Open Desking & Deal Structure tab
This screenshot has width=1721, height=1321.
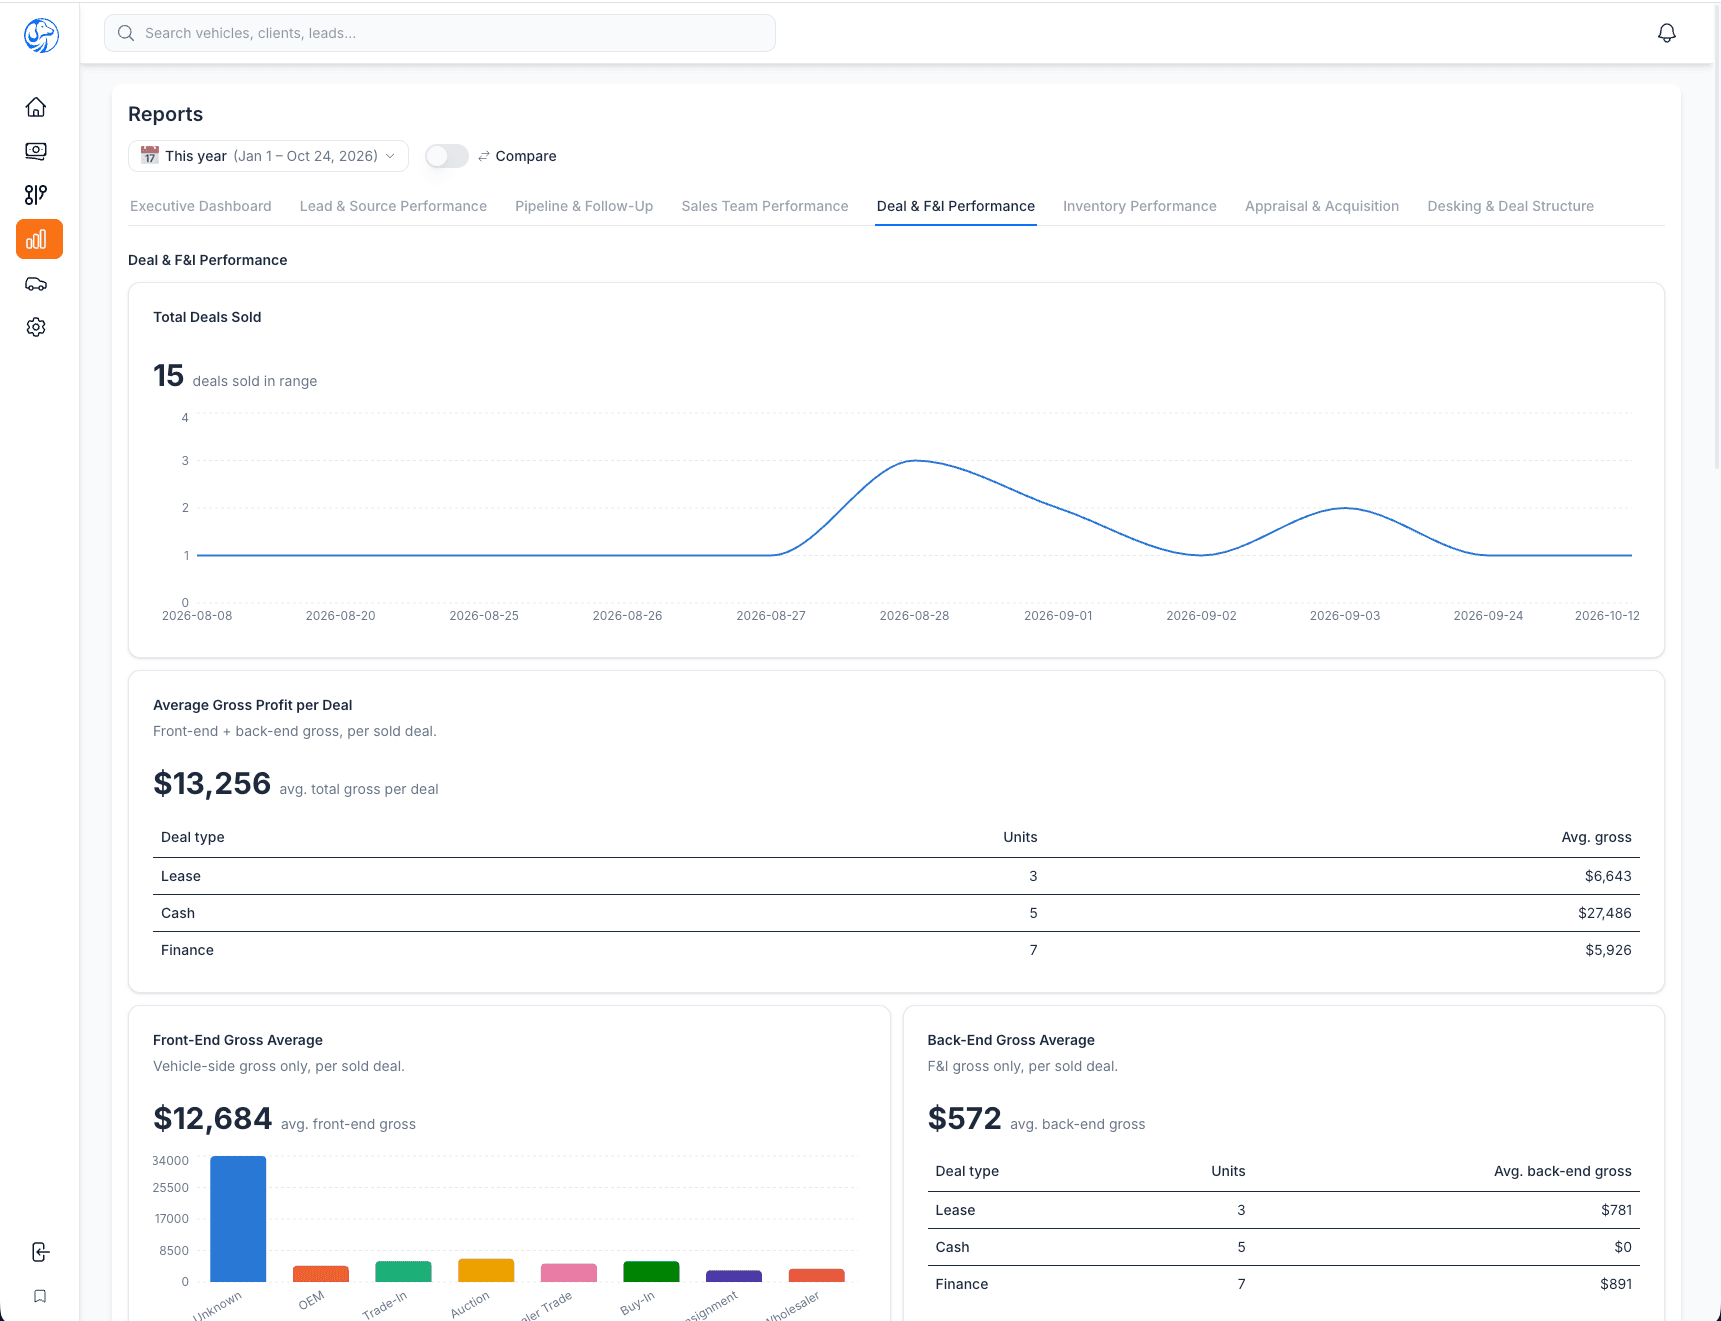1511,206
